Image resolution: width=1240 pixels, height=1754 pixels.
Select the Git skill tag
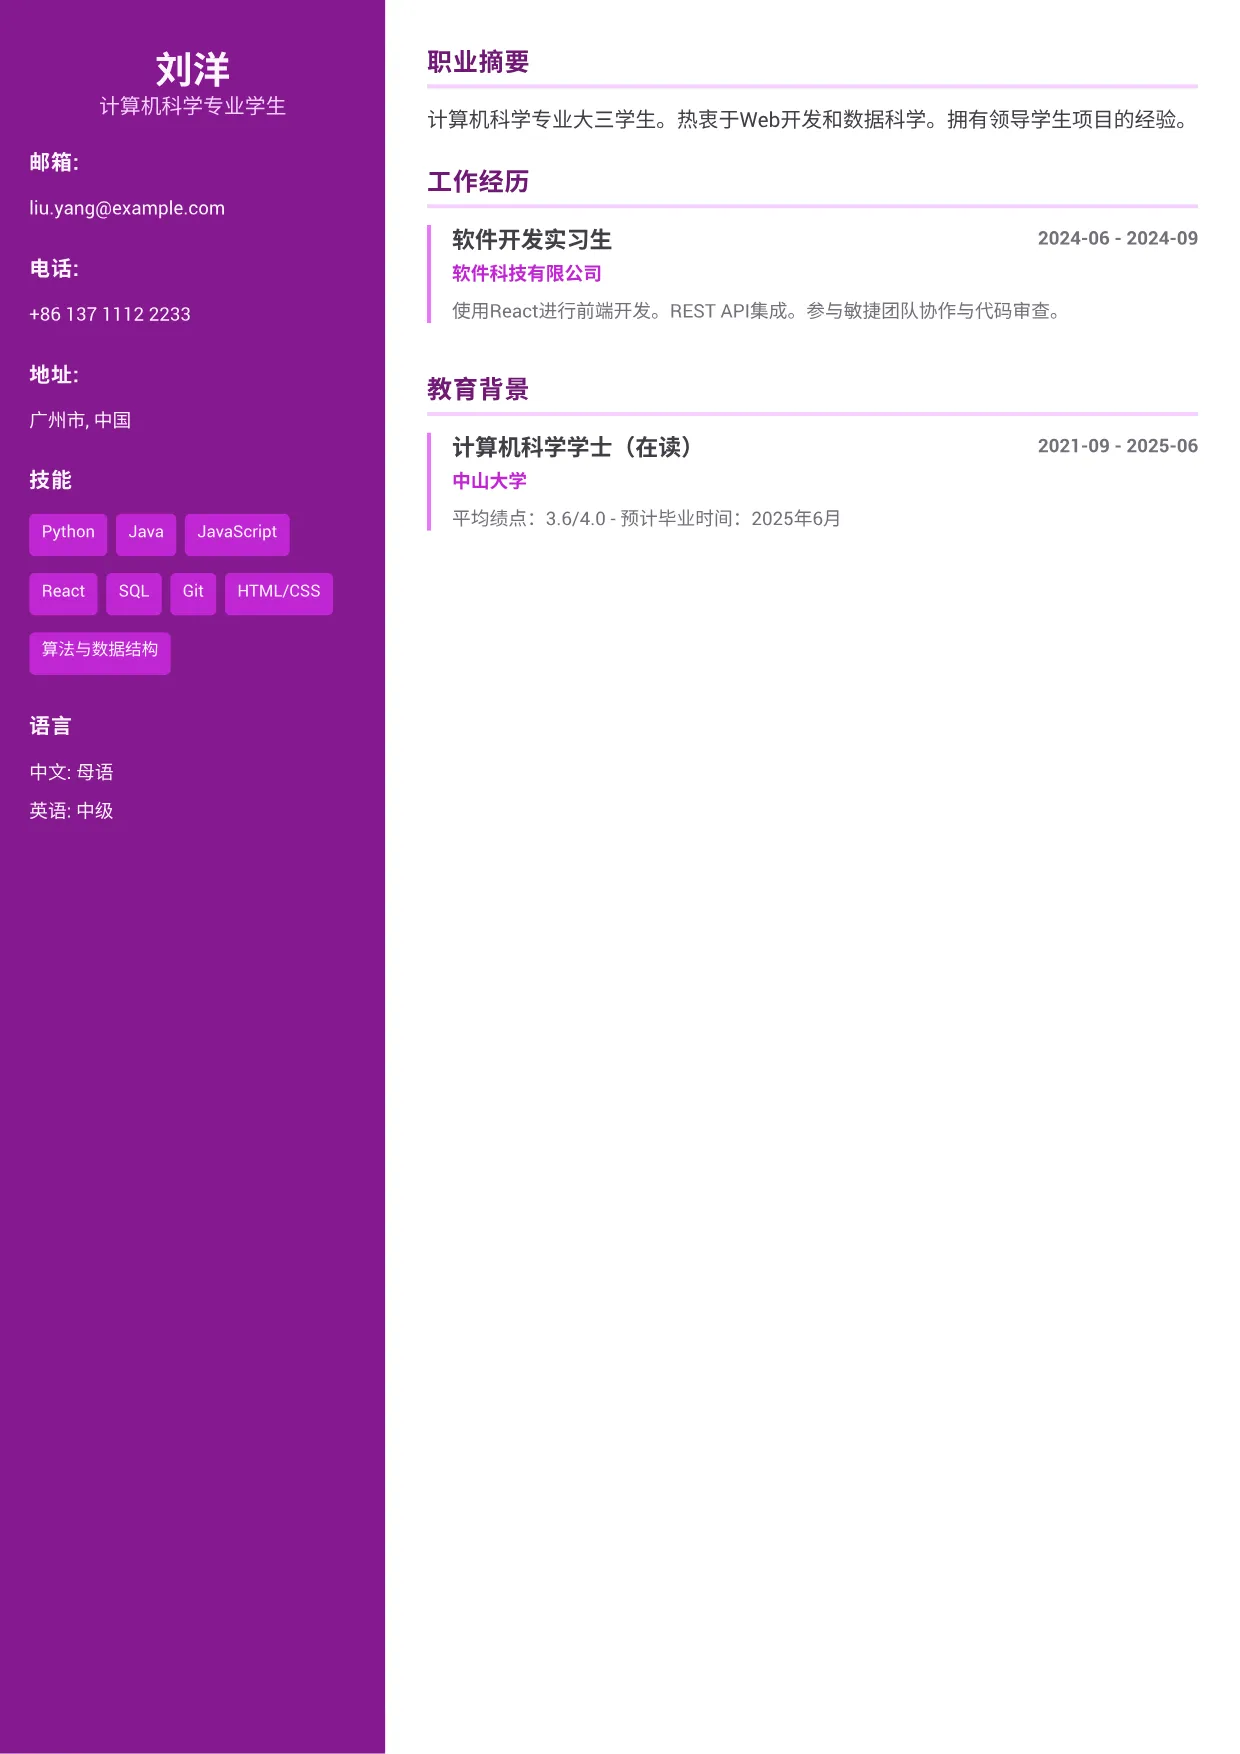(x=193, y=593)
